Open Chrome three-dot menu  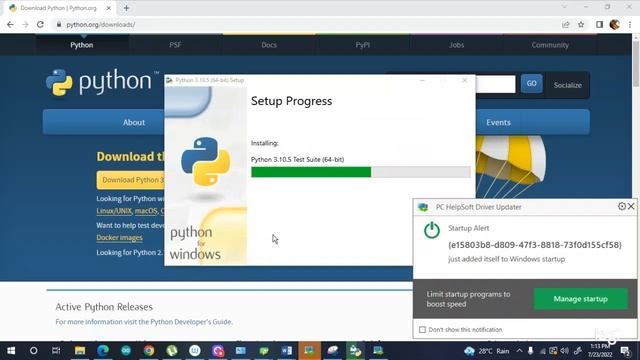[630, 24]
